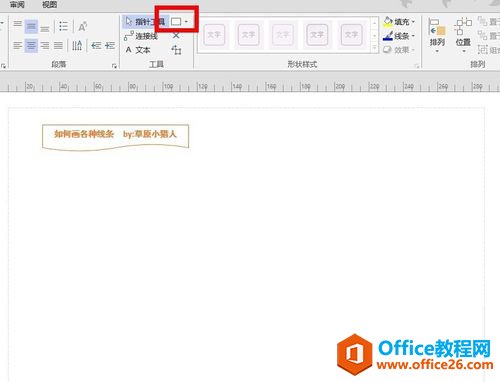Click the Arrange (排列) button
The height and width of the screenshot is (382, 500).
(437, 36)
